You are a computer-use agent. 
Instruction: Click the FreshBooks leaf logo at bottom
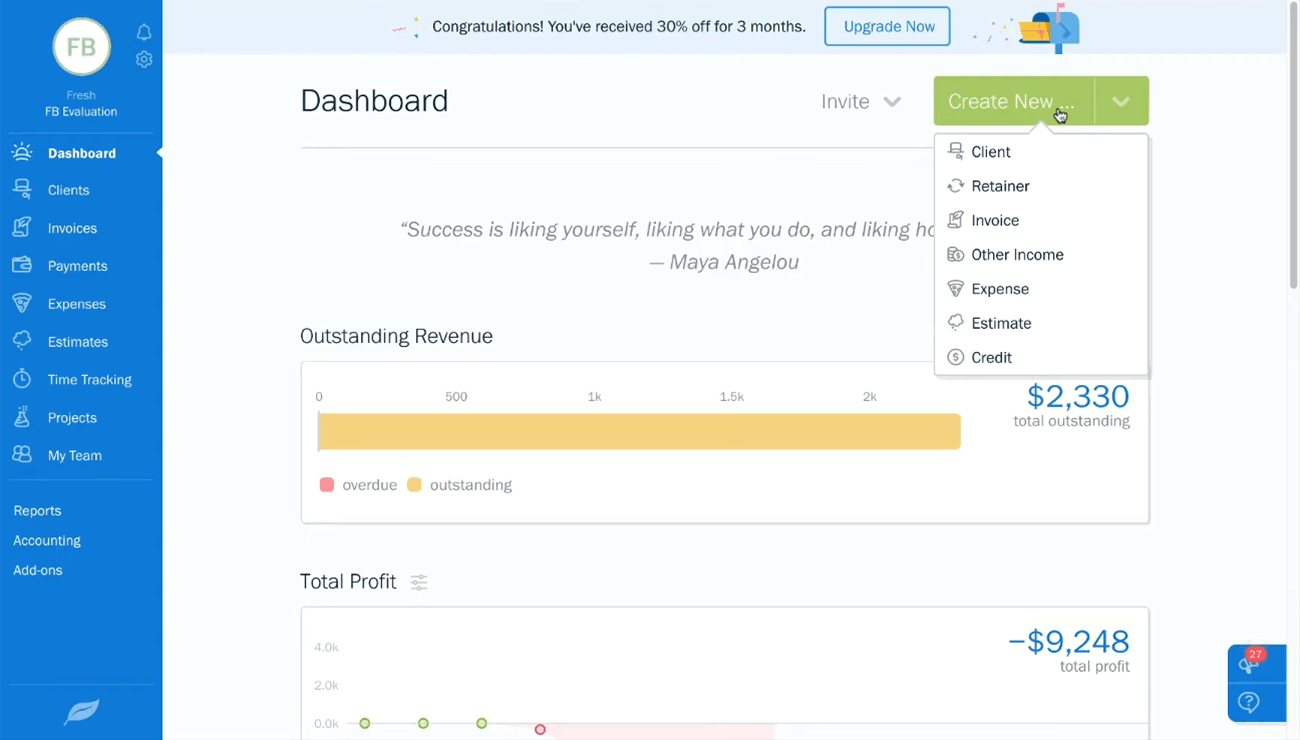[x=81, y=712]
